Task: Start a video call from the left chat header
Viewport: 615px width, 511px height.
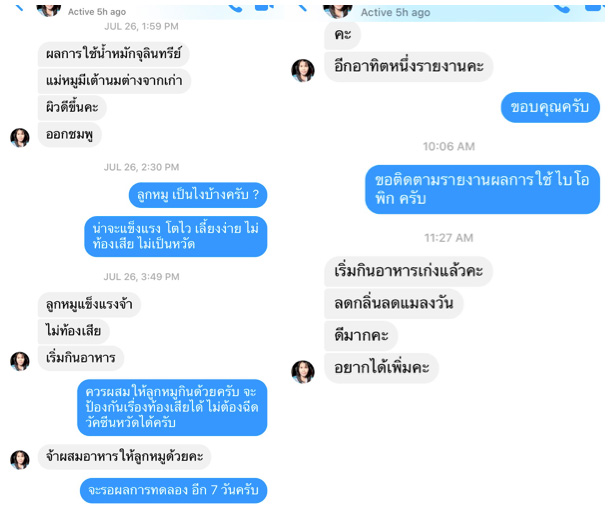Action: point(264,7)
